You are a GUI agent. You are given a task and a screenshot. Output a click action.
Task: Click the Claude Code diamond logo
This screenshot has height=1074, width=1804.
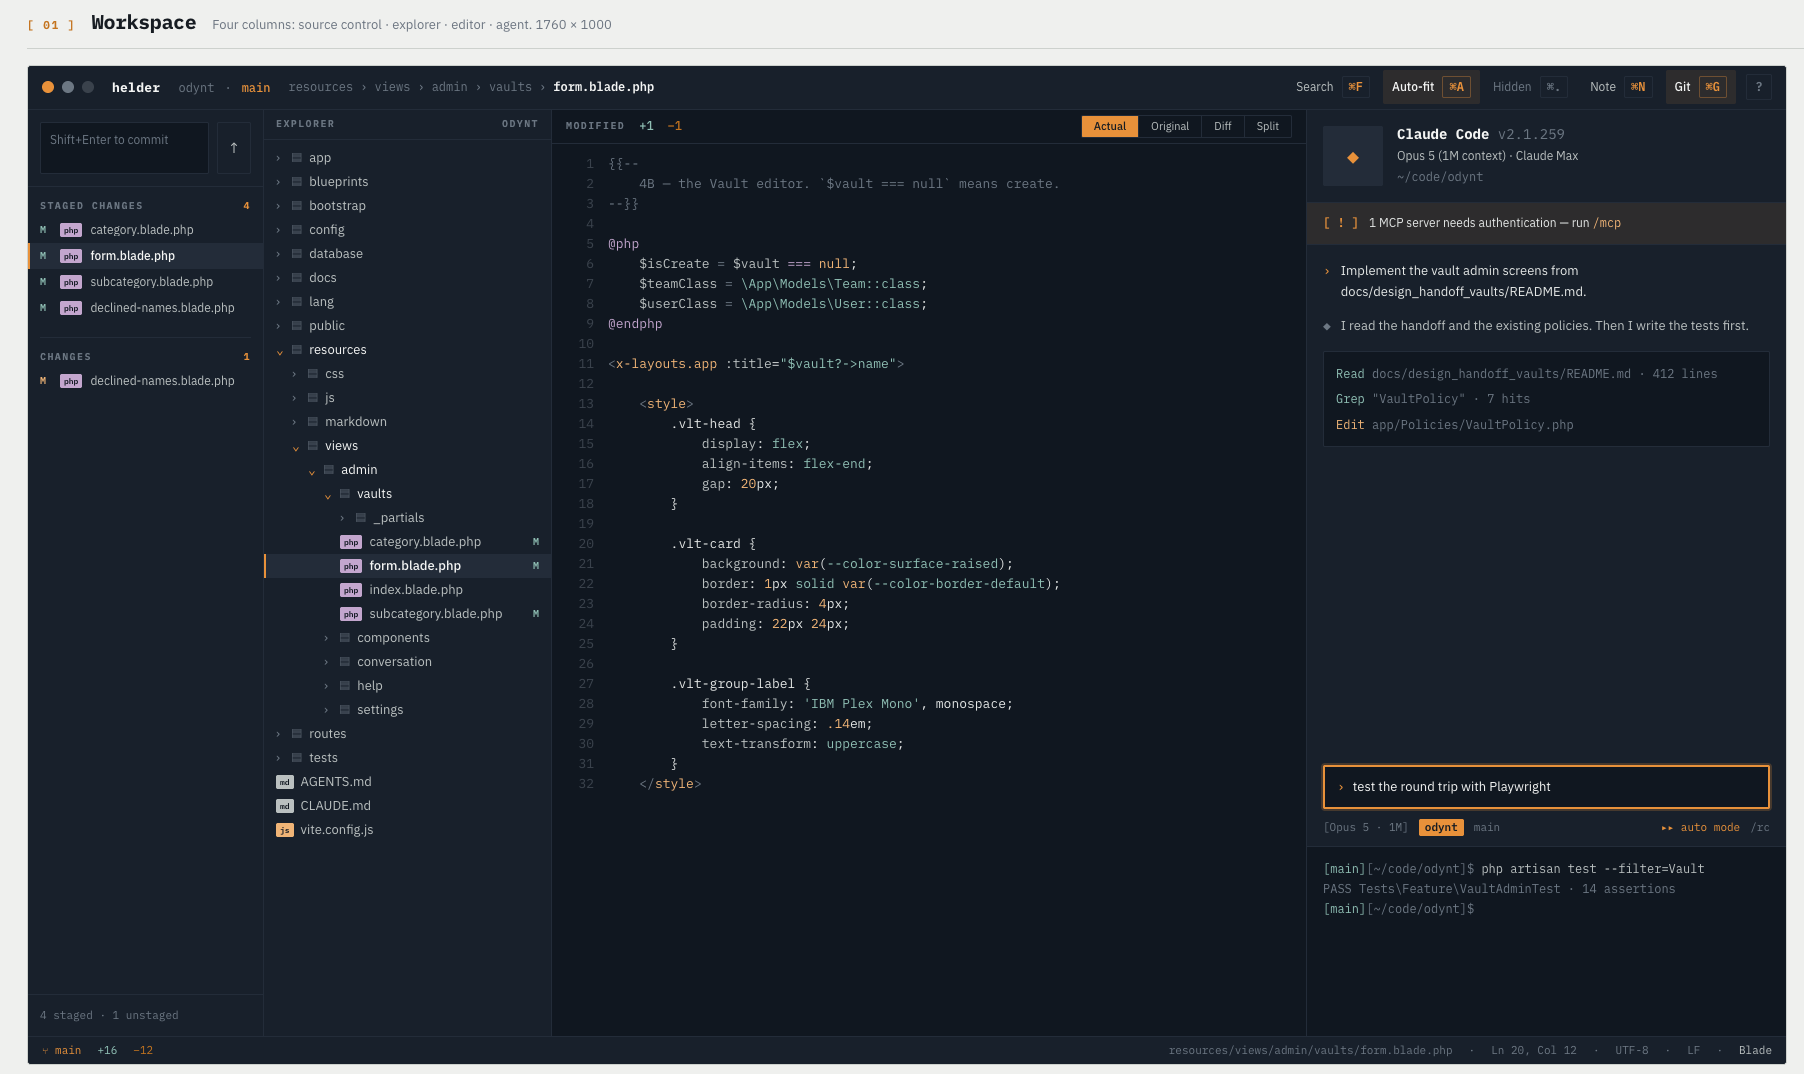click(x=1352, y=156)
